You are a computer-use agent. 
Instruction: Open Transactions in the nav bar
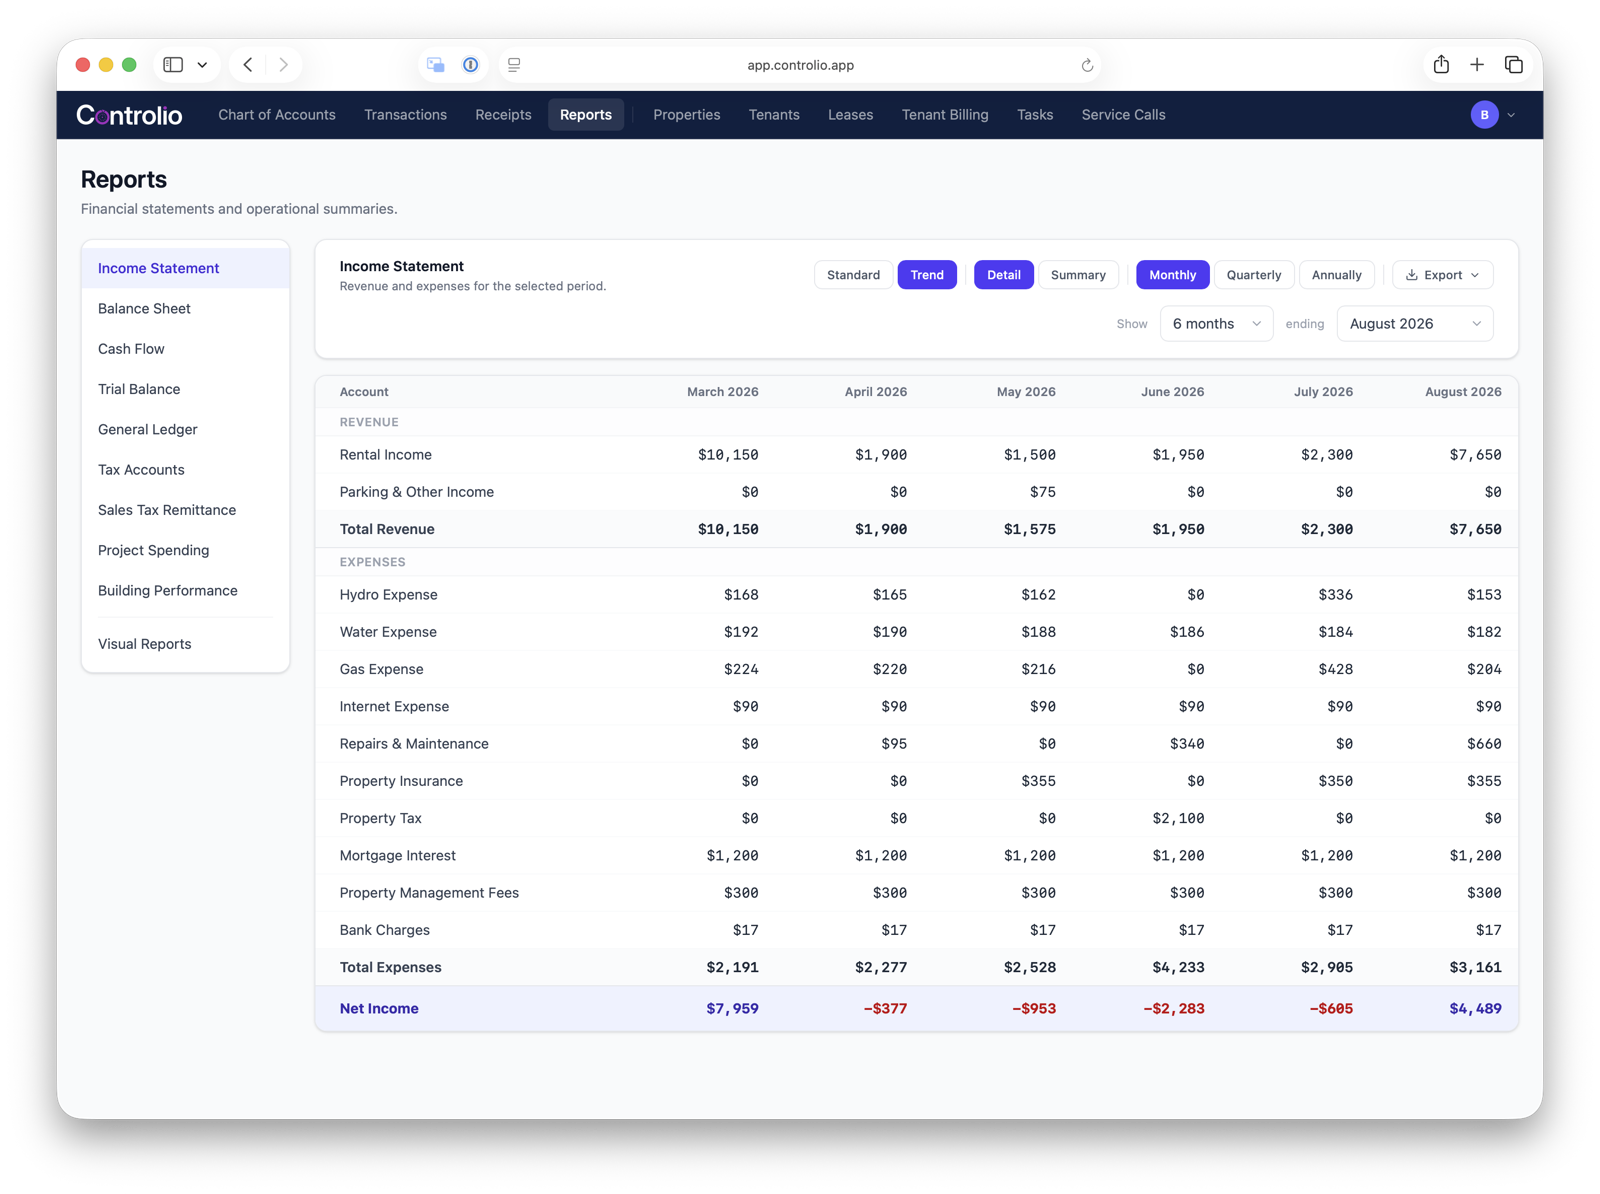click(405, 115)
